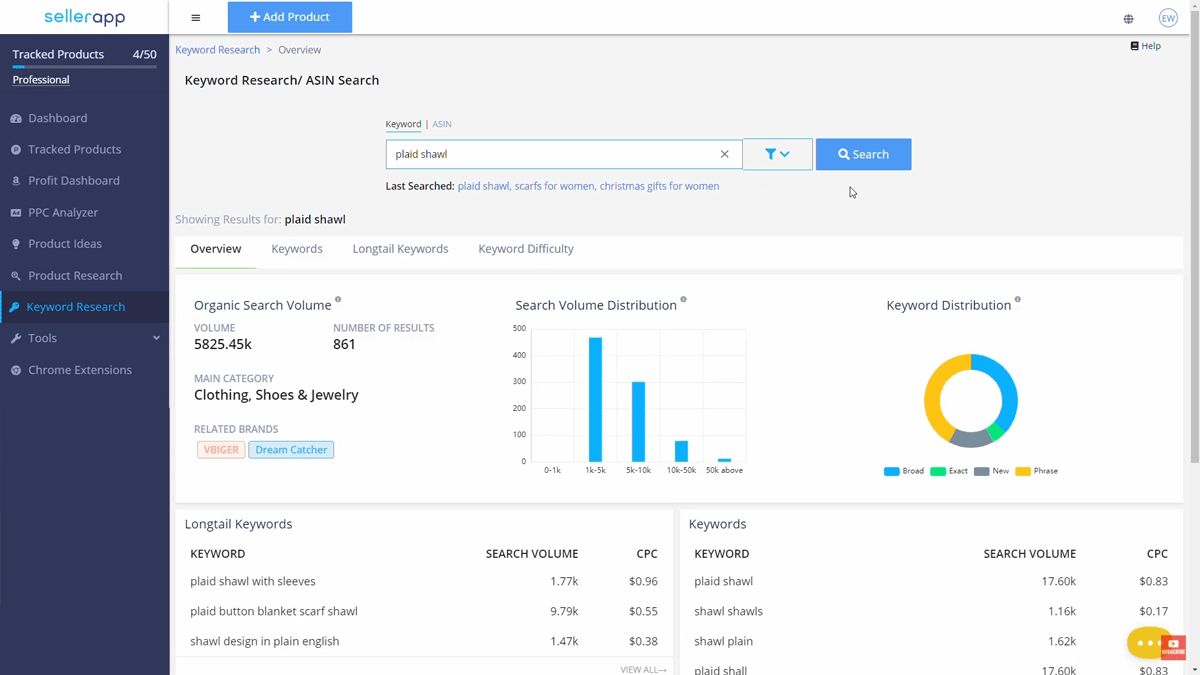Click 'plaid shawl with sleeves' keyword row
Screen dimensions: 1200x675
point(423,581)
